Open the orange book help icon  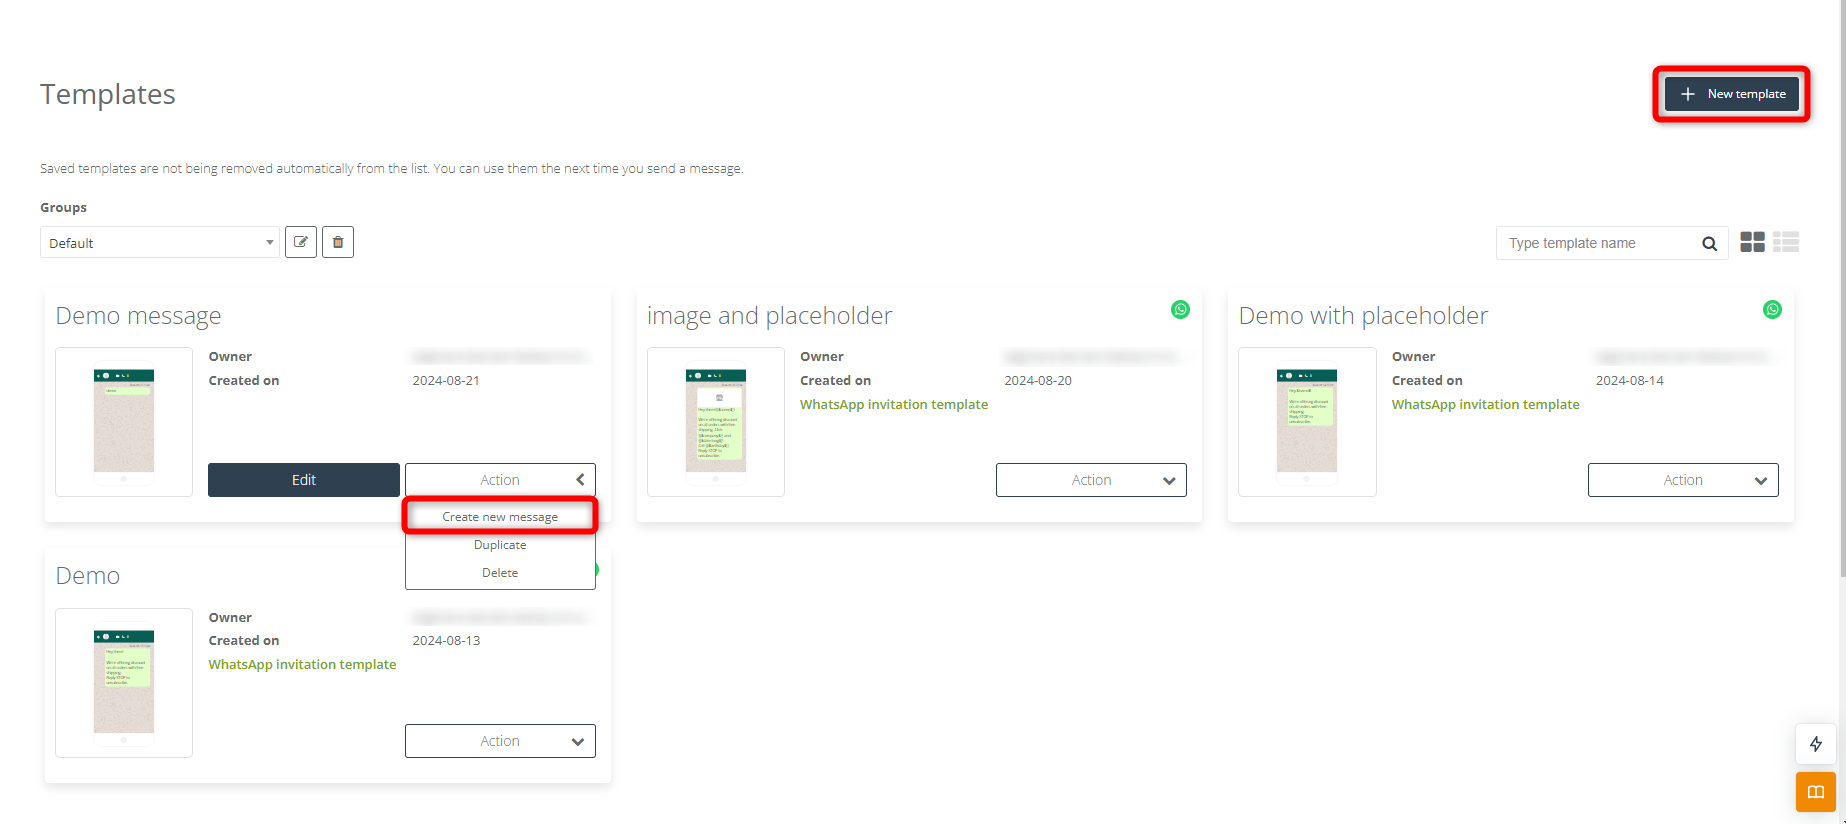[x=1816, y=792]
